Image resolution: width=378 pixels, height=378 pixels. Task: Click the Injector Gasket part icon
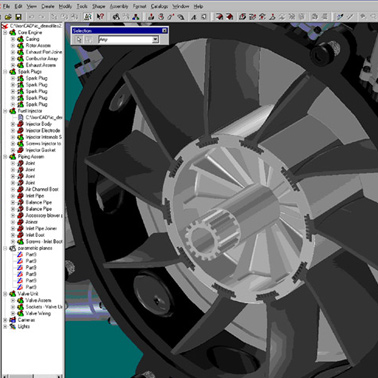click(x=21, y=150)
